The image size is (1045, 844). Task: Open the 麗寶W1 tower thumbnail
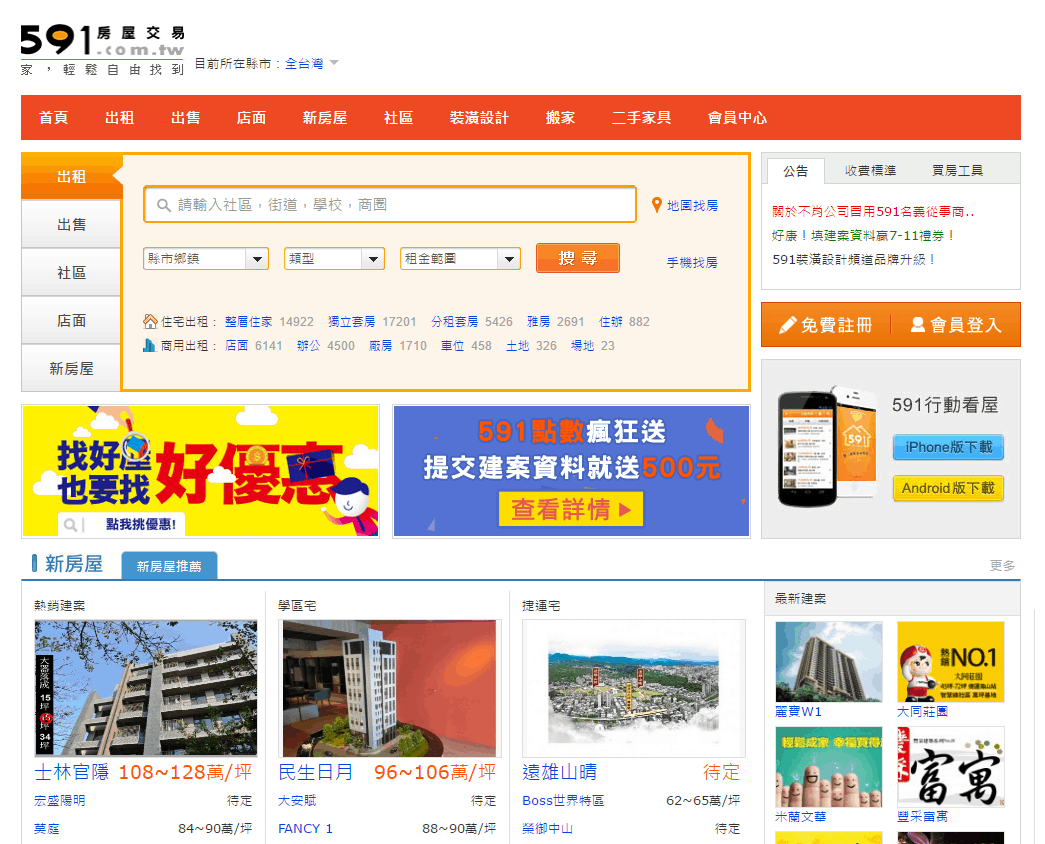[x=829, y=662]
